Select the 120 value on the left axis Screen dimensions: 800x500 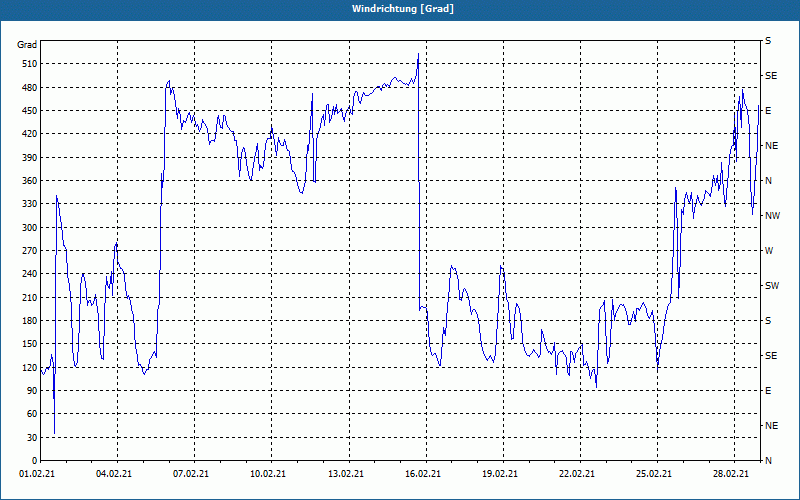coord(29,367)
